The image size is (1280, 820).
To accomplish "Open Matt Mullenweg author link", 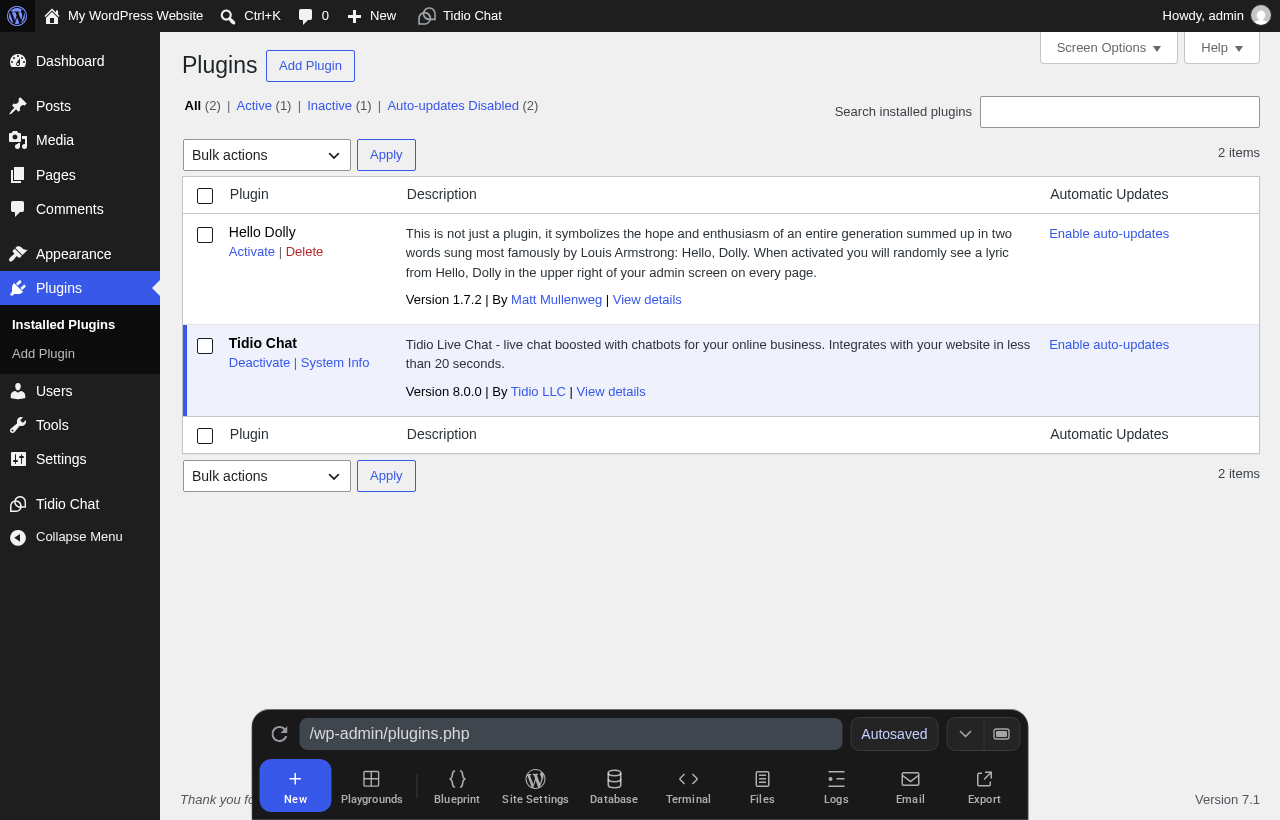I will pyautogui.click(x=556, y=299).
